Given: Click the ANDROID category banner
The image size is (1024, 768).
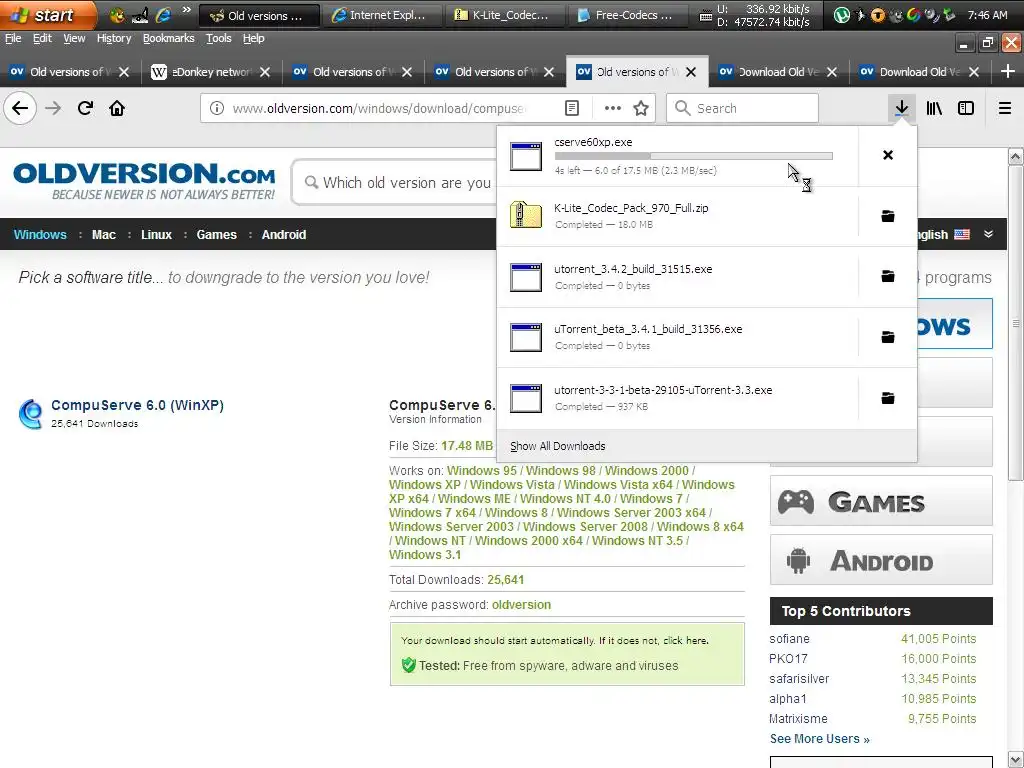Looking at the screenshot, I should pyautogui.click(x=881, y=560).
